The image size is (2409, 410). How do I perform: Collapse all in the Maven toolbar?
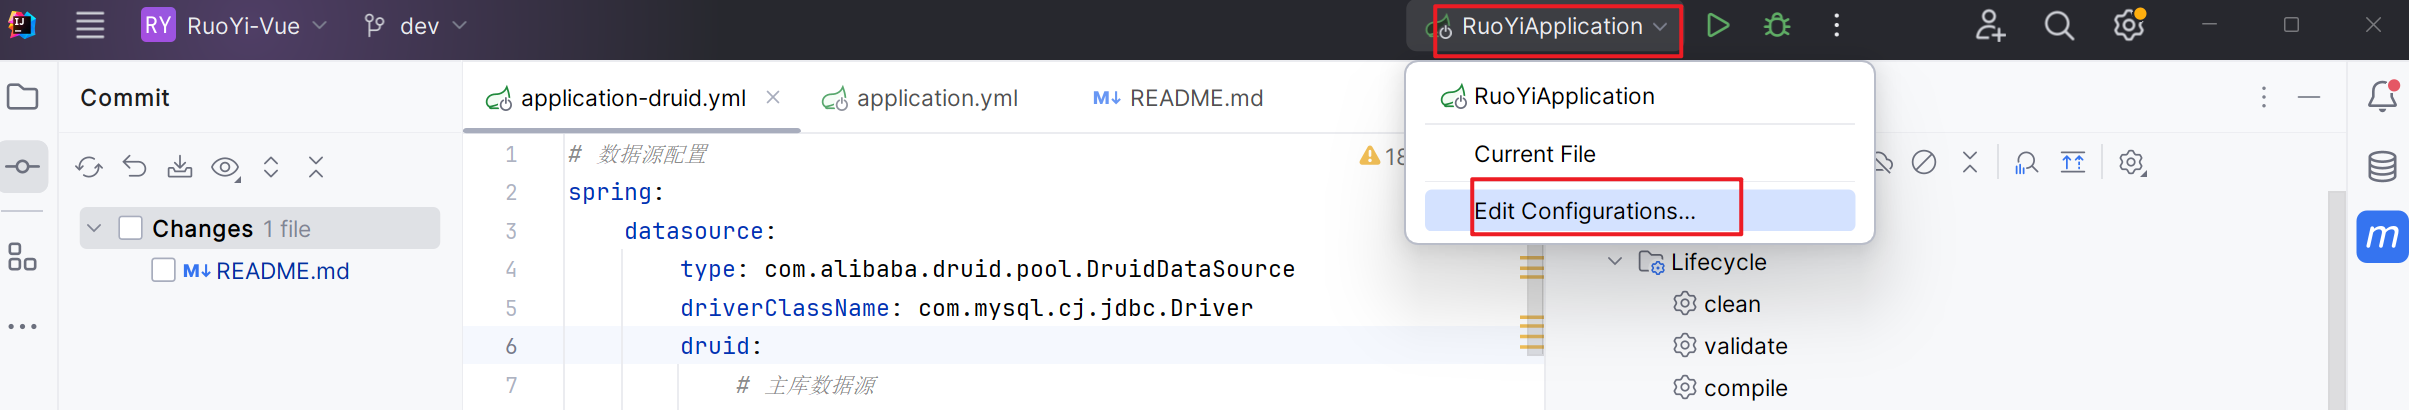(1970, 162)
